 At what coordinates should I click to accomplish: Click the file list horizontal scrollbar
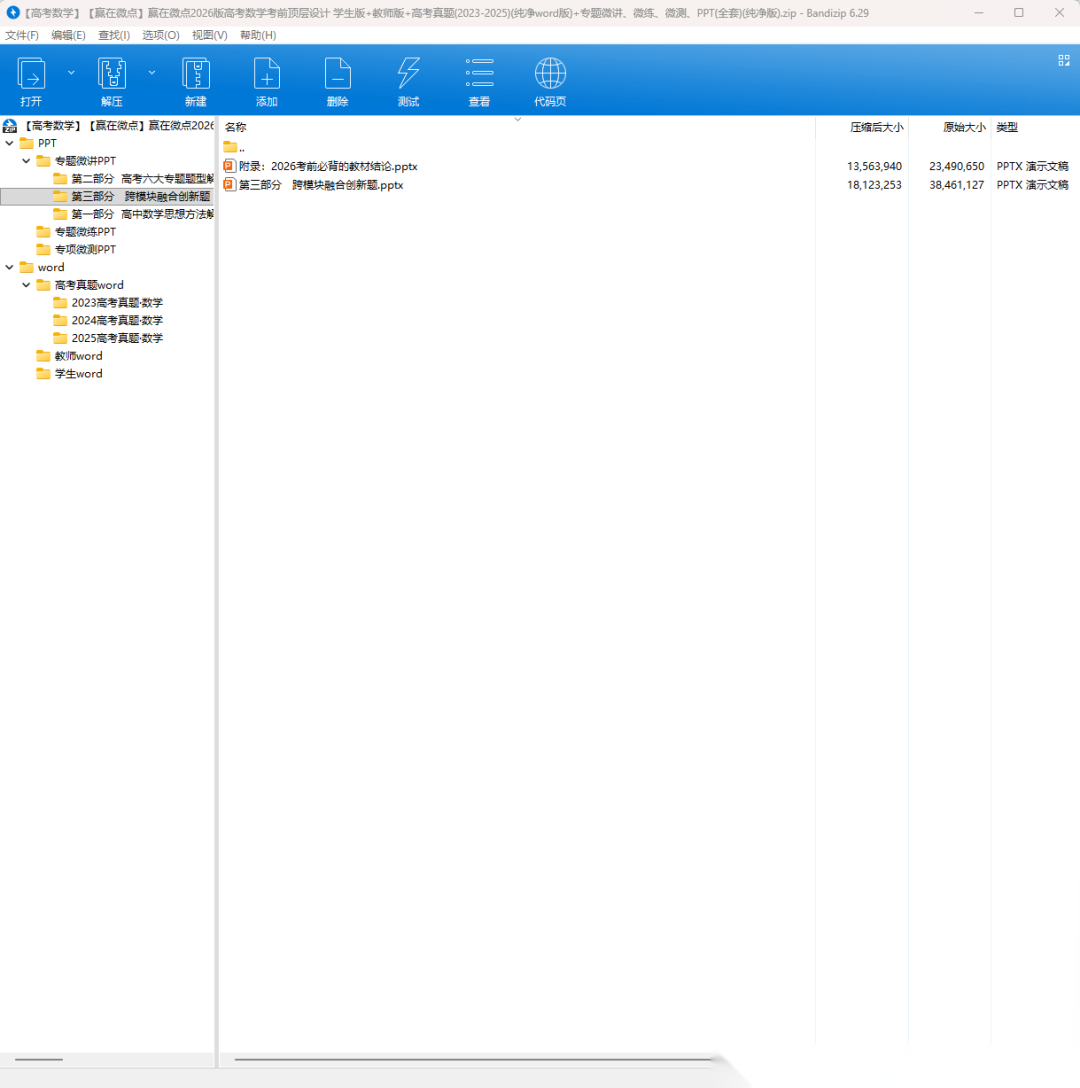coord(470,1059)
